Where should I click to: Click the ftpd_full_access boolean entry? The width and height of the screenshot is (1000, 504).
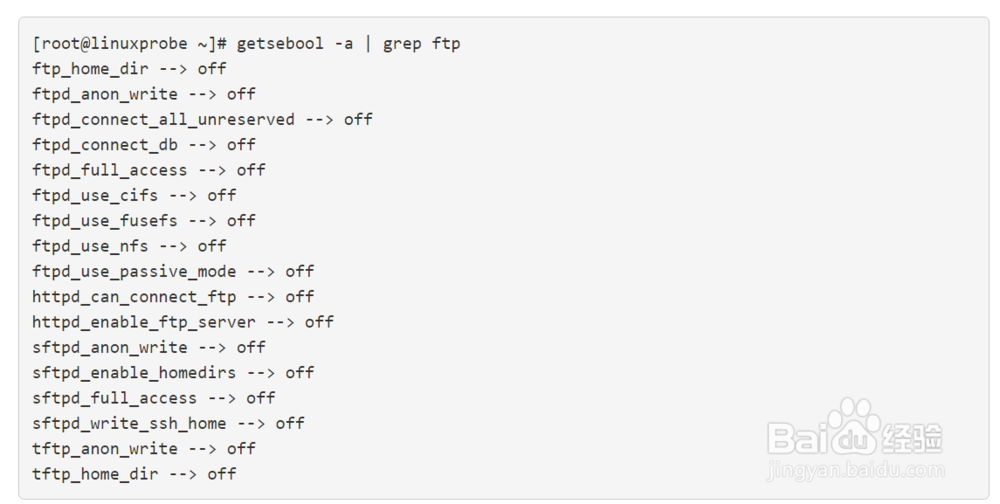149,170
